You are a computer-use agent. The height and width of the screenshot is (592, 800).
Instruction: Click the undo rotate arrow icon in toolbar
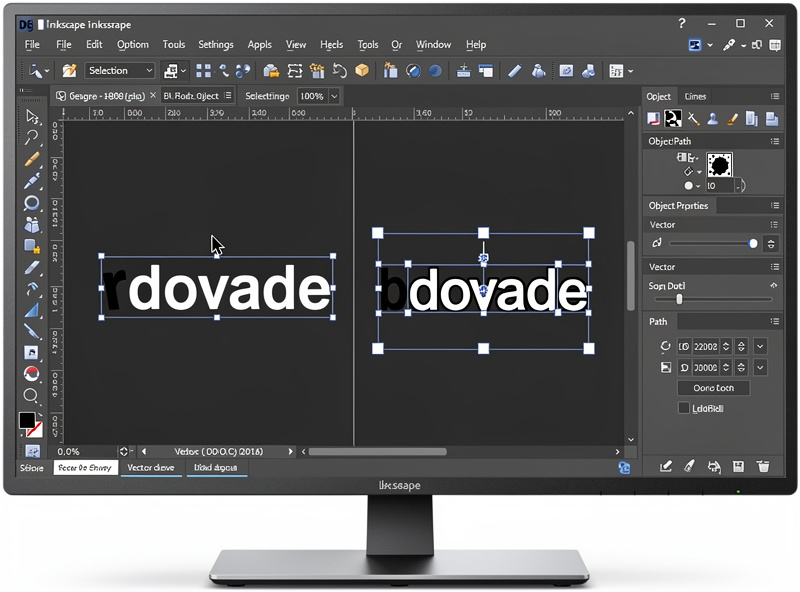tap(340, 70)
